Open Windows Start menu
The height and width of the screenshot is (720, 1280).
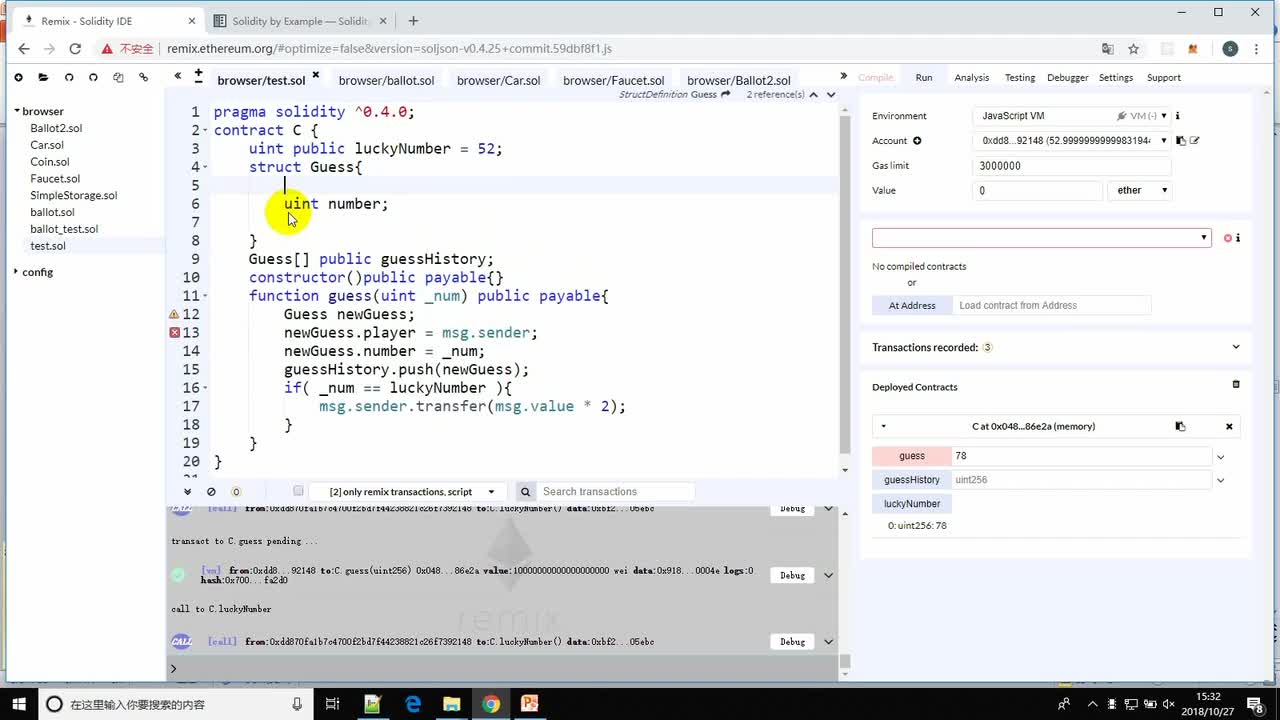[18, 704]
